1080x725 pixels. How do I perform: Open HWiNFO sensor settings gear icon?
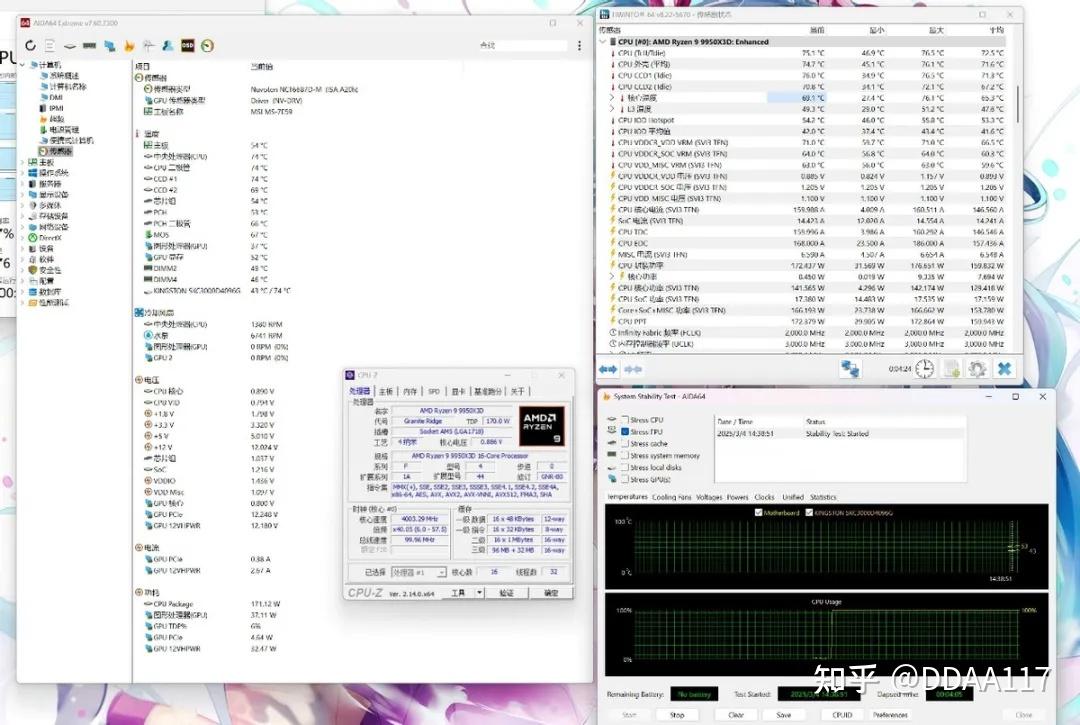point(977,369)
